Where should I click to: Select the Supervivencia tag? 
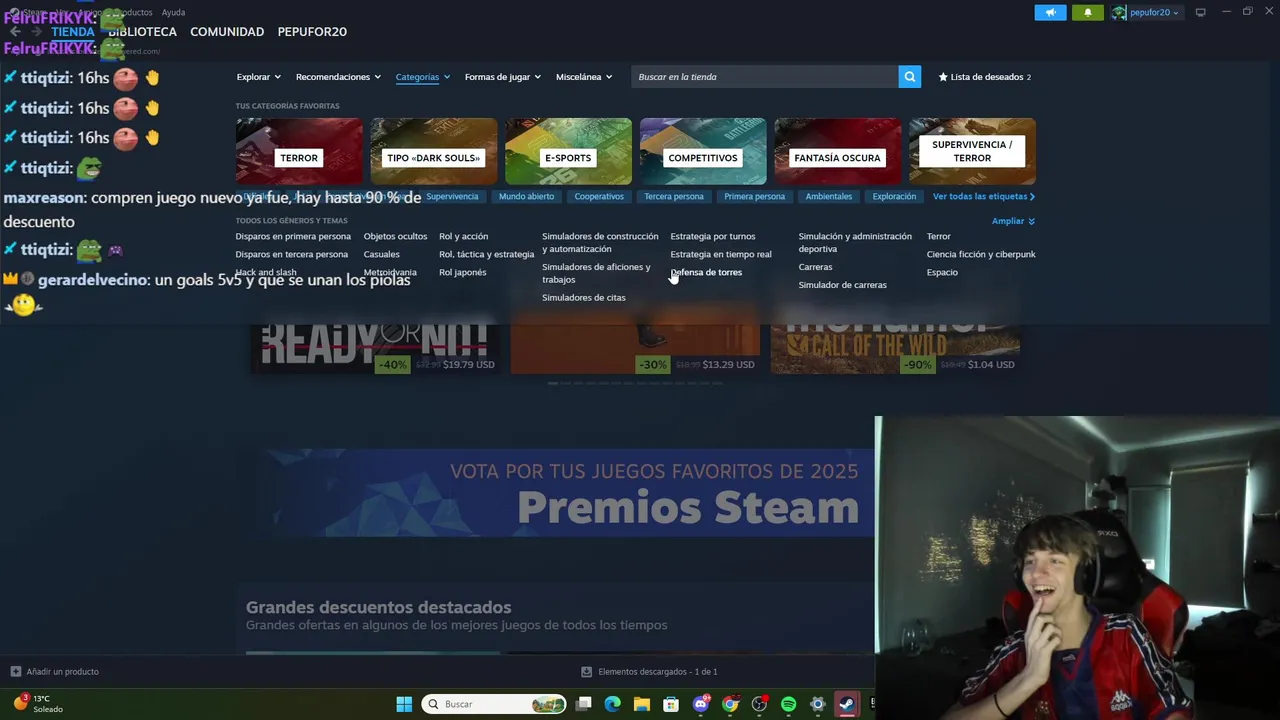(452, 197)
